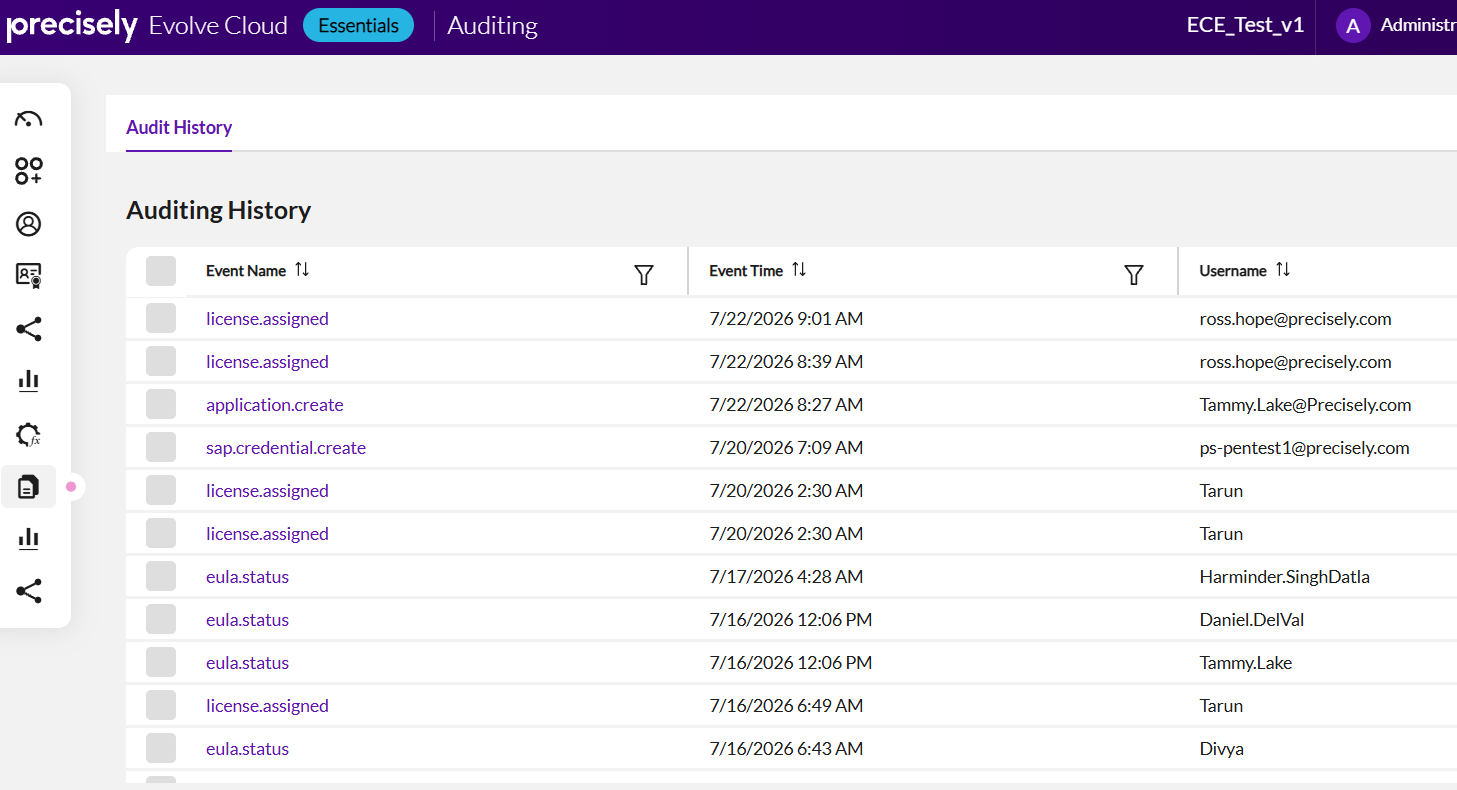Check the license.assigned 6:49 AM row box

click(161, 706)
